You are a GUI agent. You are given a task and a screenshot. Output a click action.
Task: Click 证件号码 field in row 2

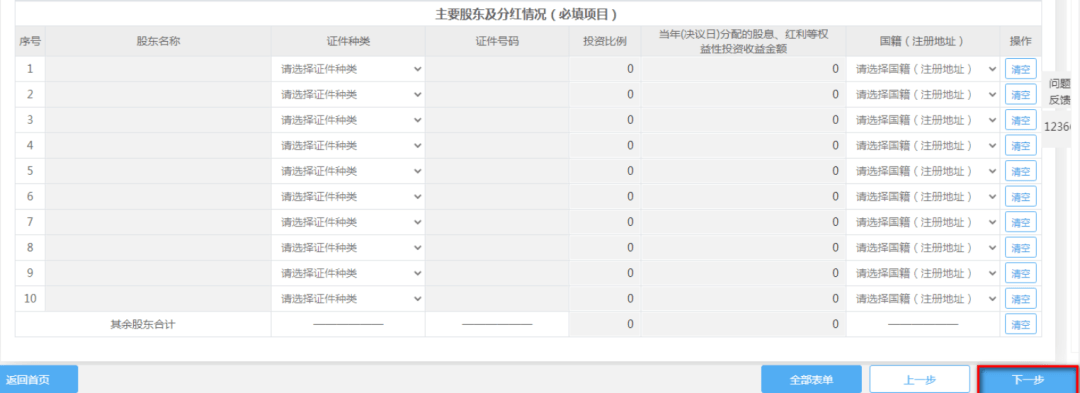[x=497, y=94]
